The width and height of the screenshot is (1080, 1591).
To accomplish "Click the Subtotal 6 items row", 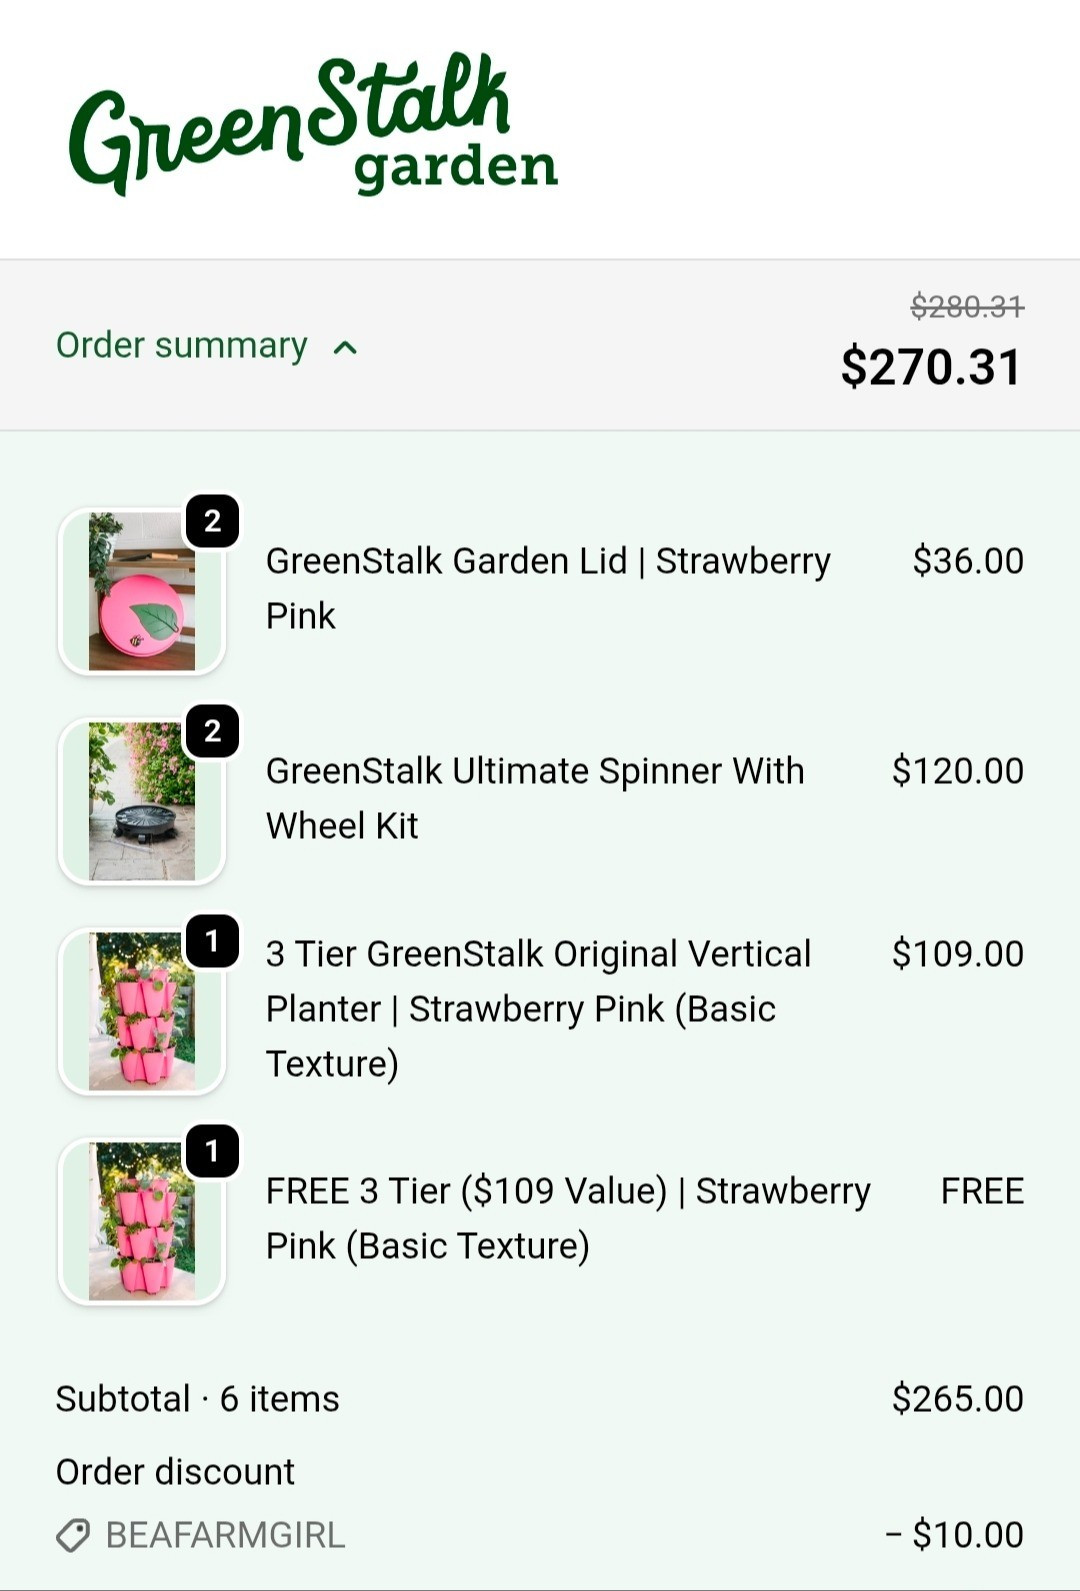I will tap(197, 1399).
